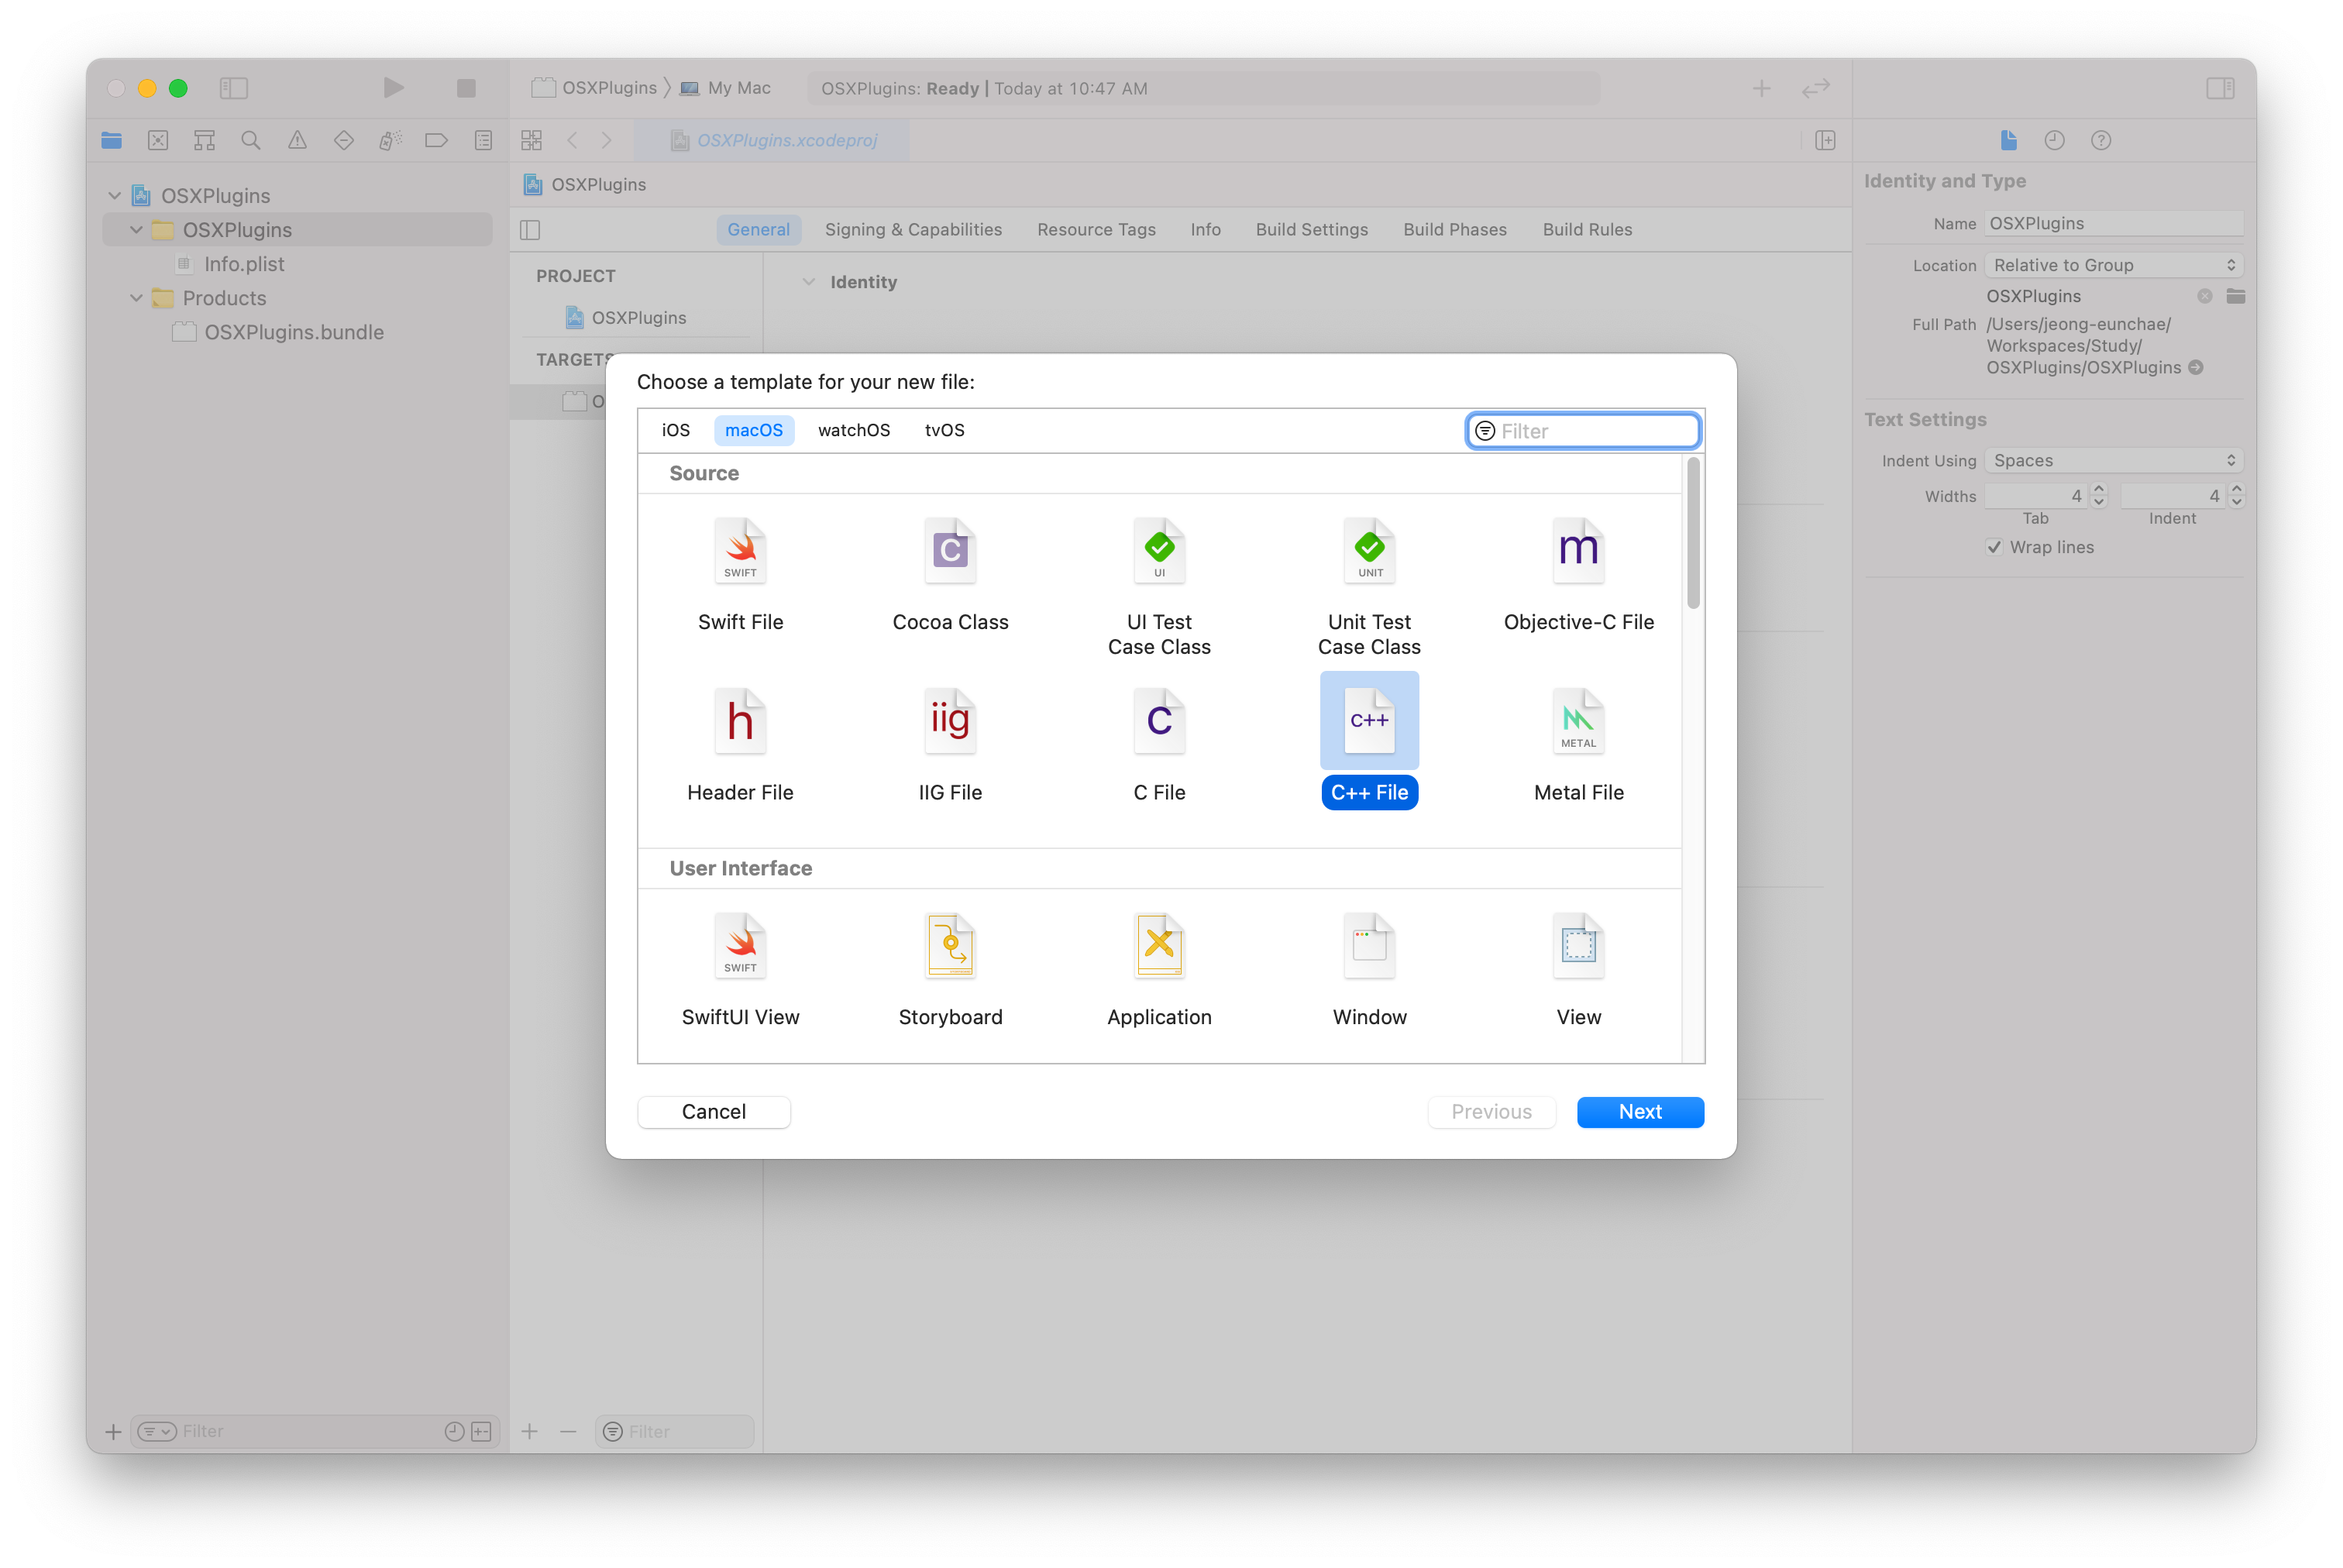Screen dimensions: 2343x1568
Task: Switch to the watchOS template tab
Action: tap(853, 430)
